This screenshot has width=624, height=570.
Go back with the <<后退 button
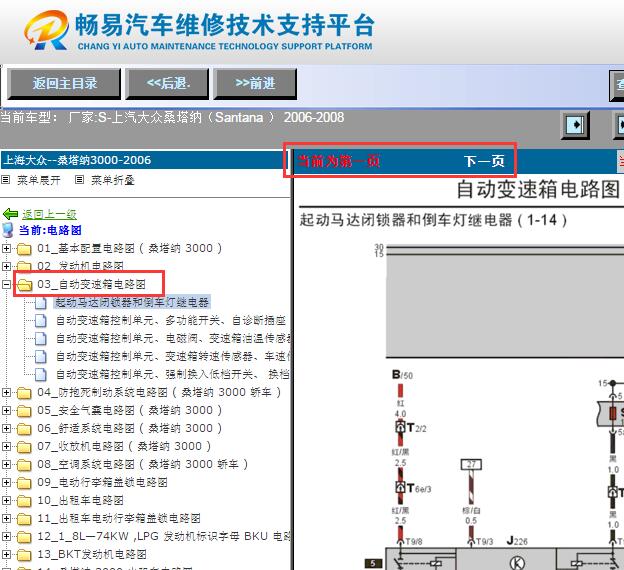click(x=167, y=84)
